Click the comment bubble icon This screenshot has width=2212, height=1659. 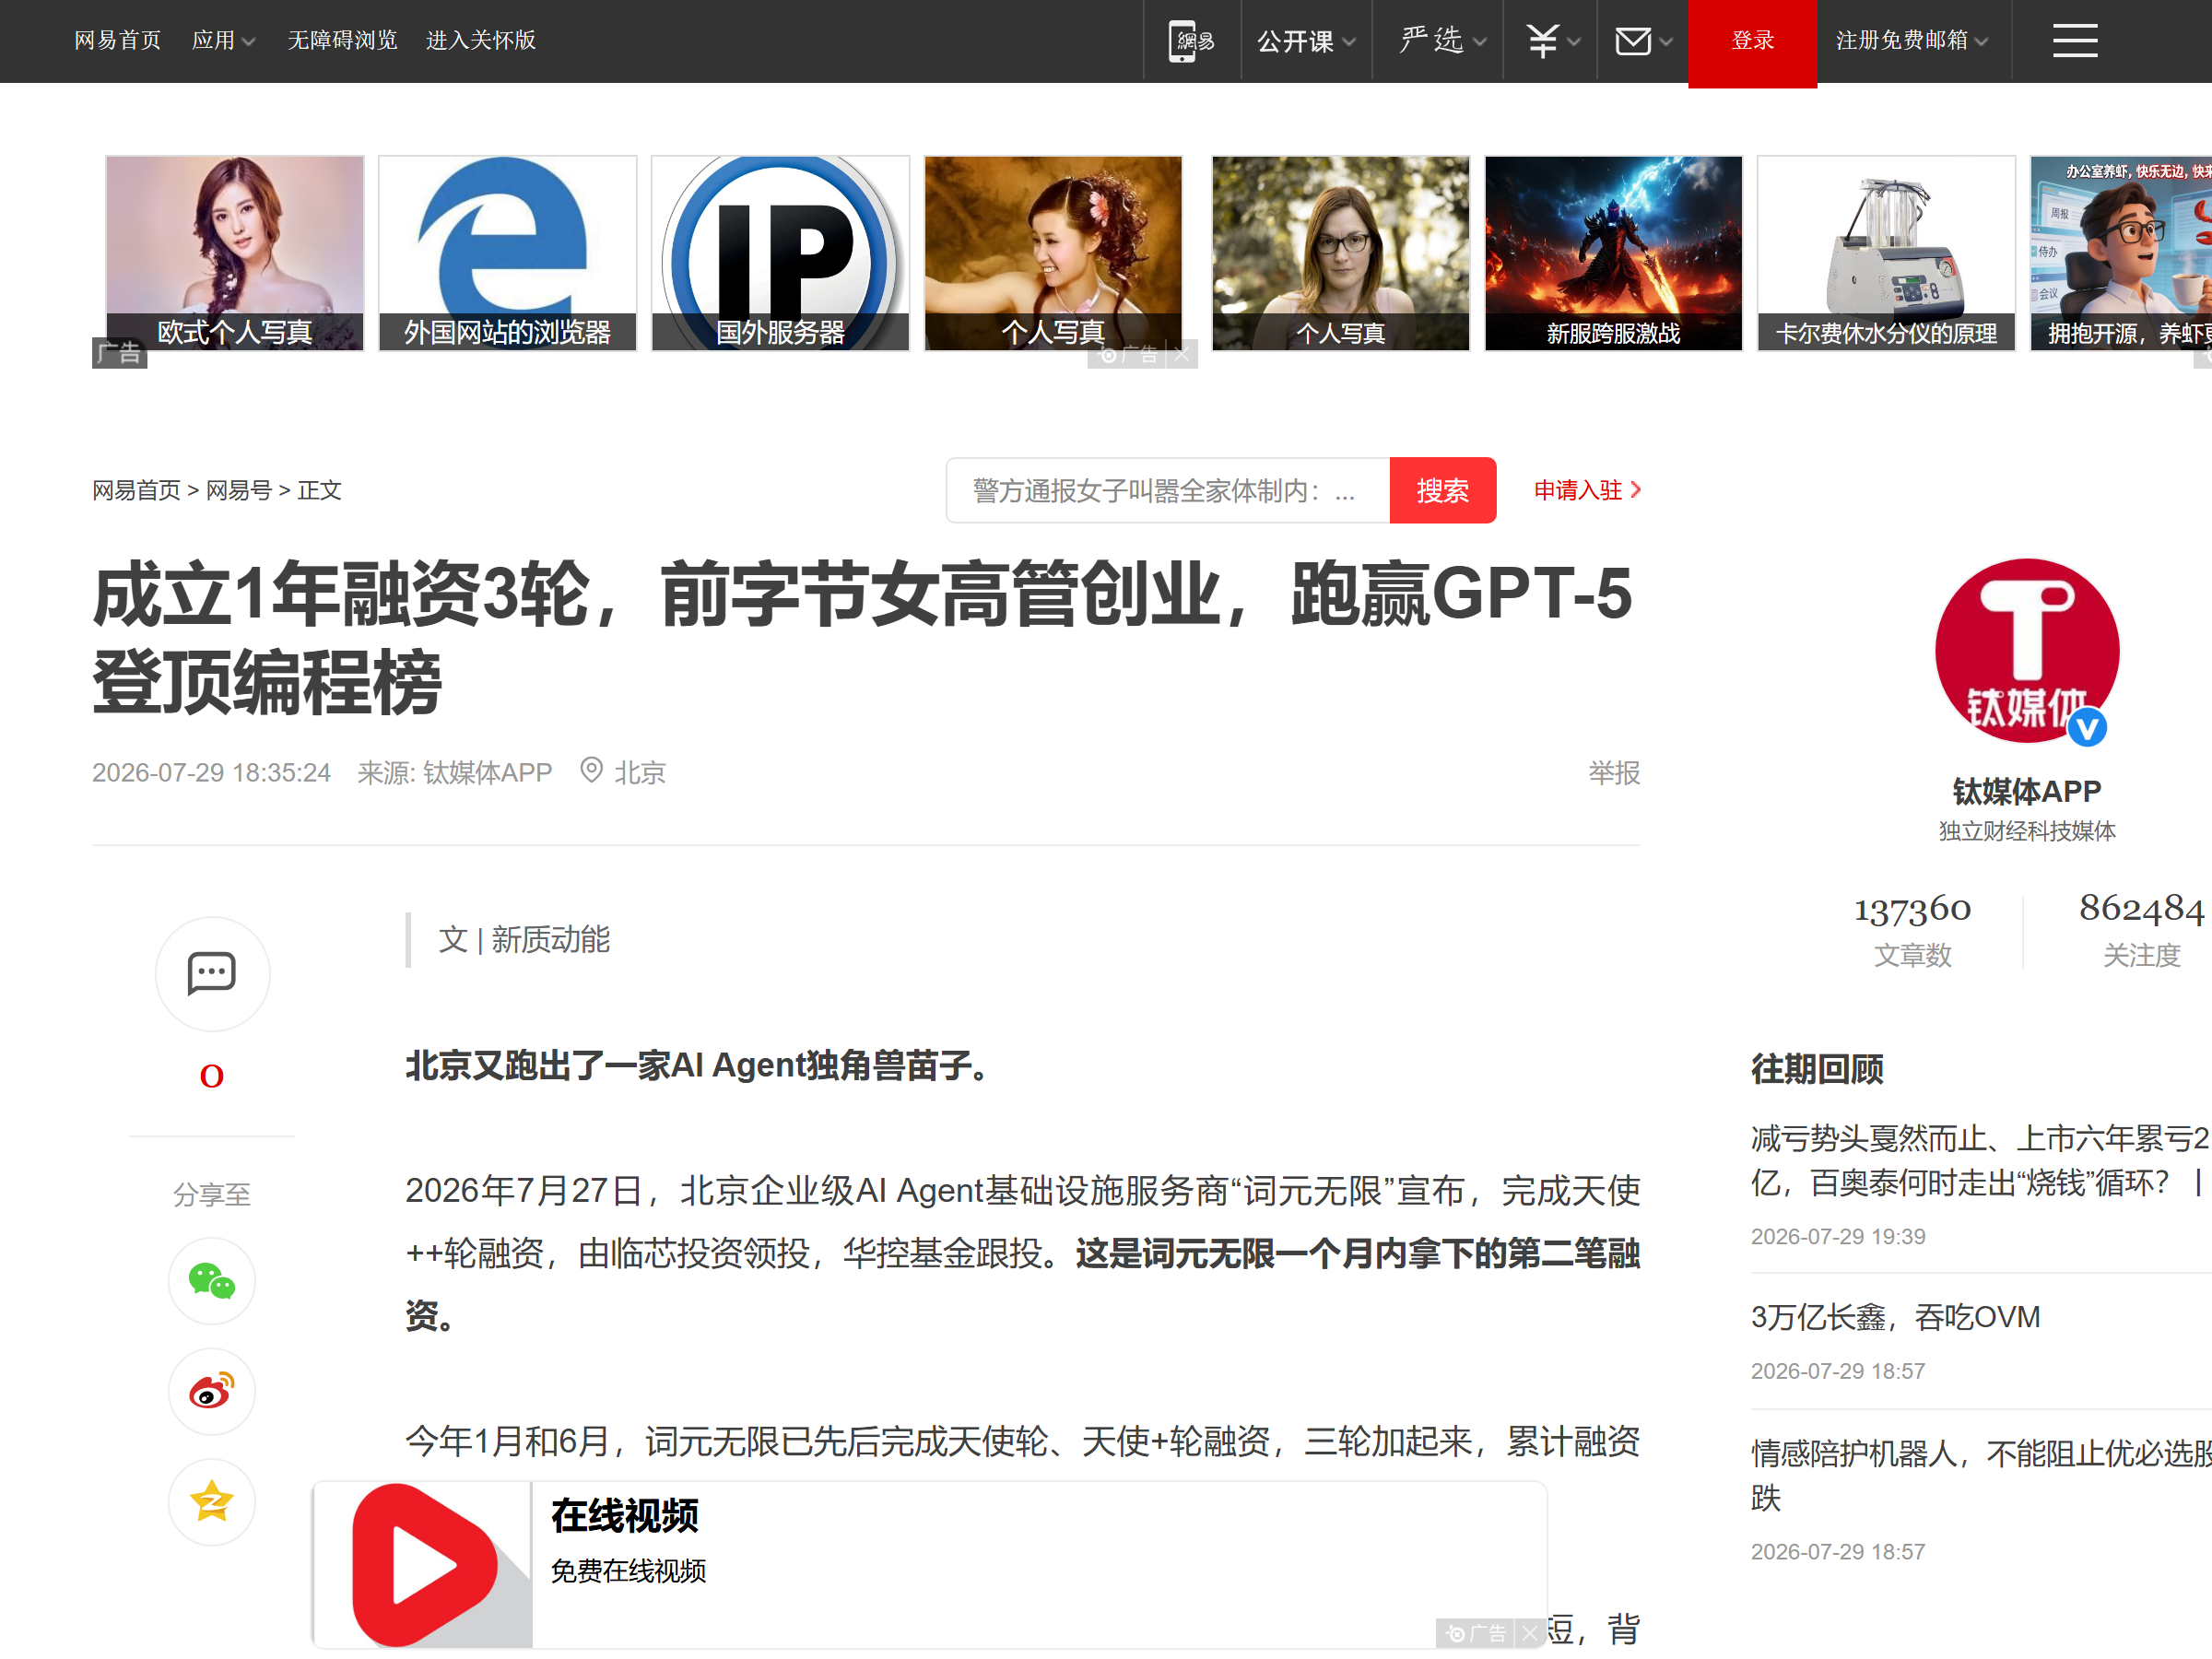tap(212, 973)
